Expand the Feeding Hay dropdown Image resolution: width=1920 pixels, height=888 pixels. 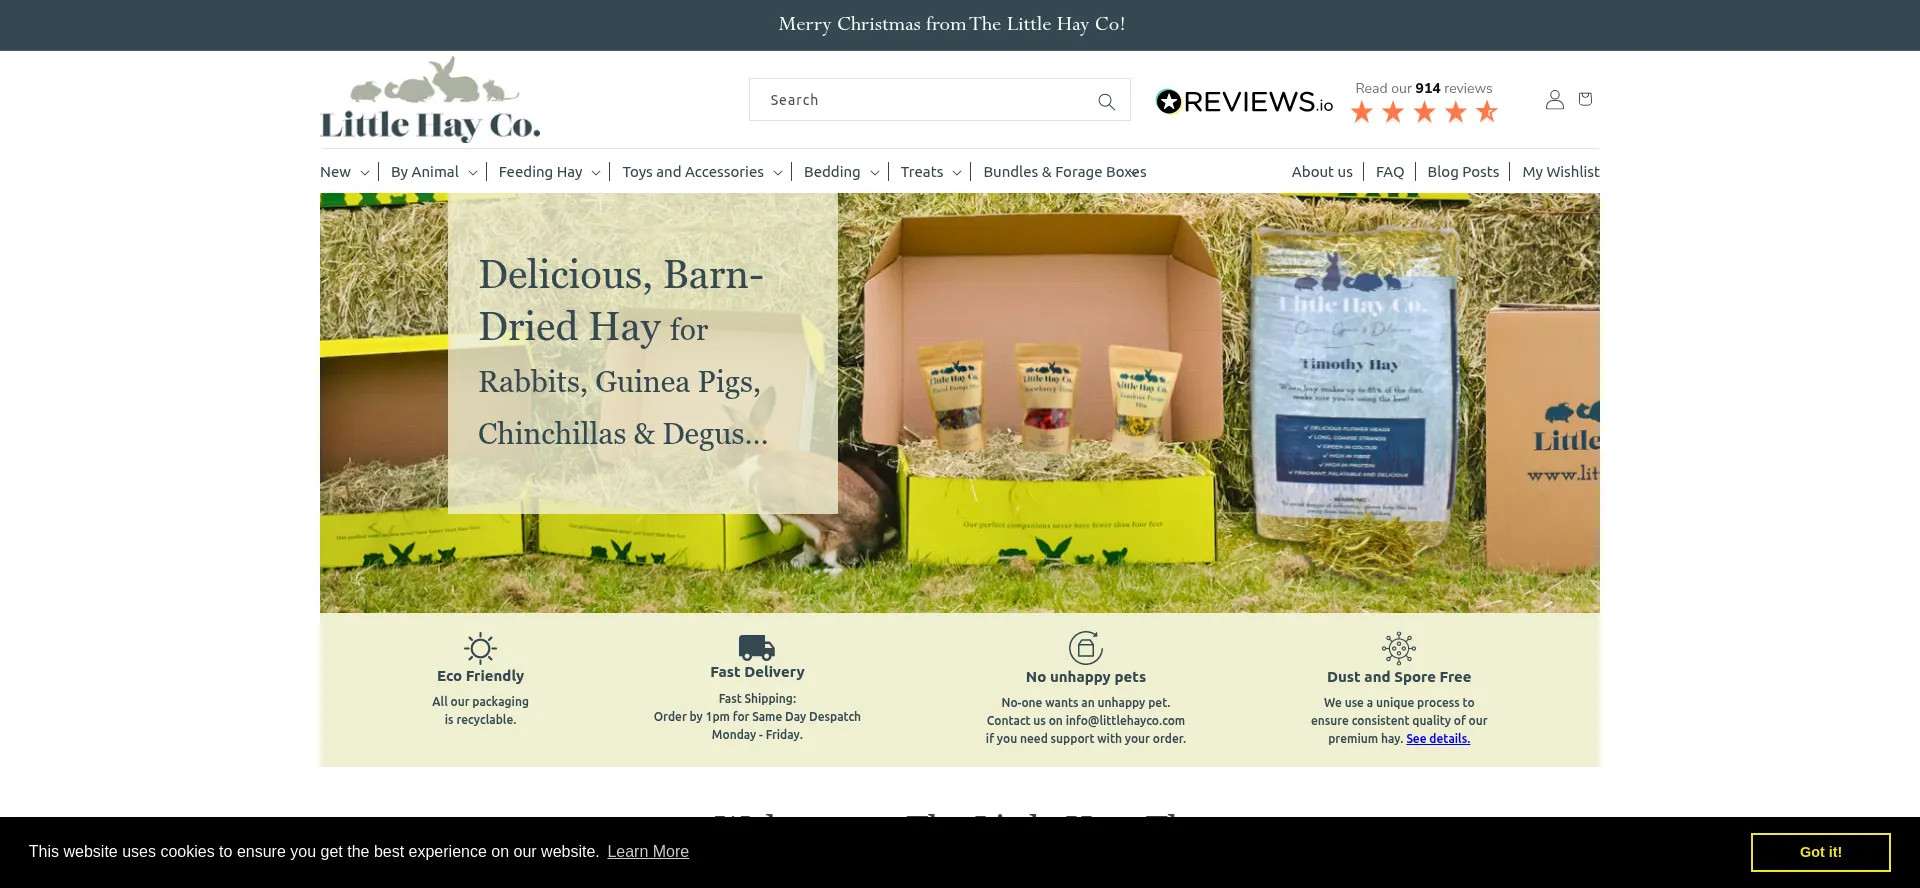coord(549,172)
